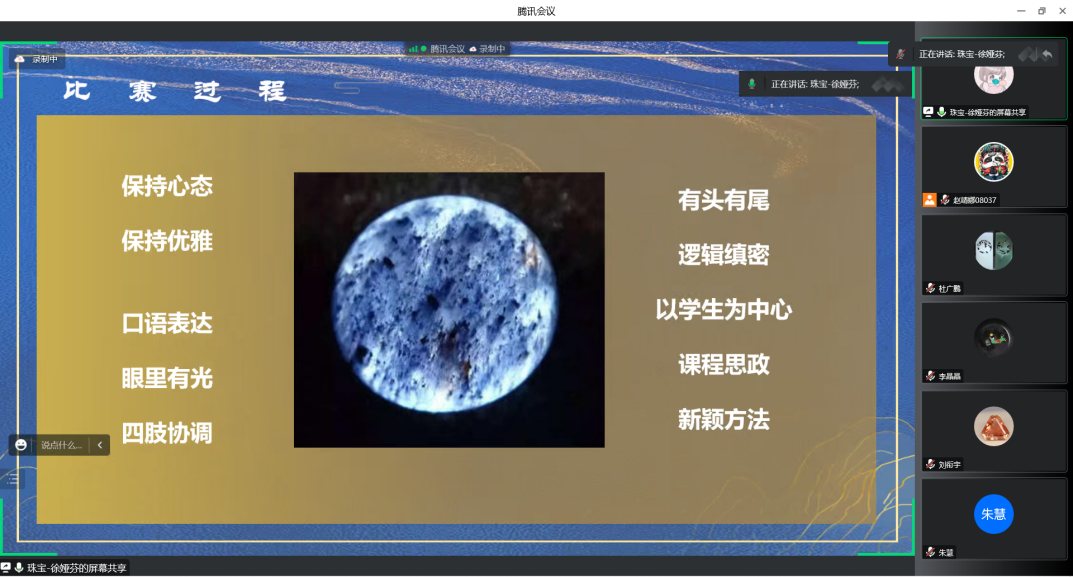Viewport: 1073px width, 577px height.
Task: Click the orange host icon beside 赵晴娜08037
Action: pos(930,200)
